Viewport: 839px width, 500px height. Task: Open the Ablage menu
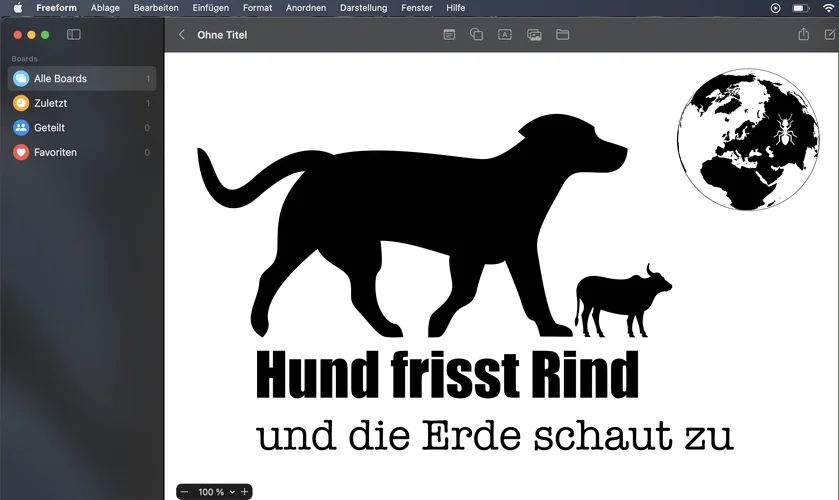click(x=105, y=8)
